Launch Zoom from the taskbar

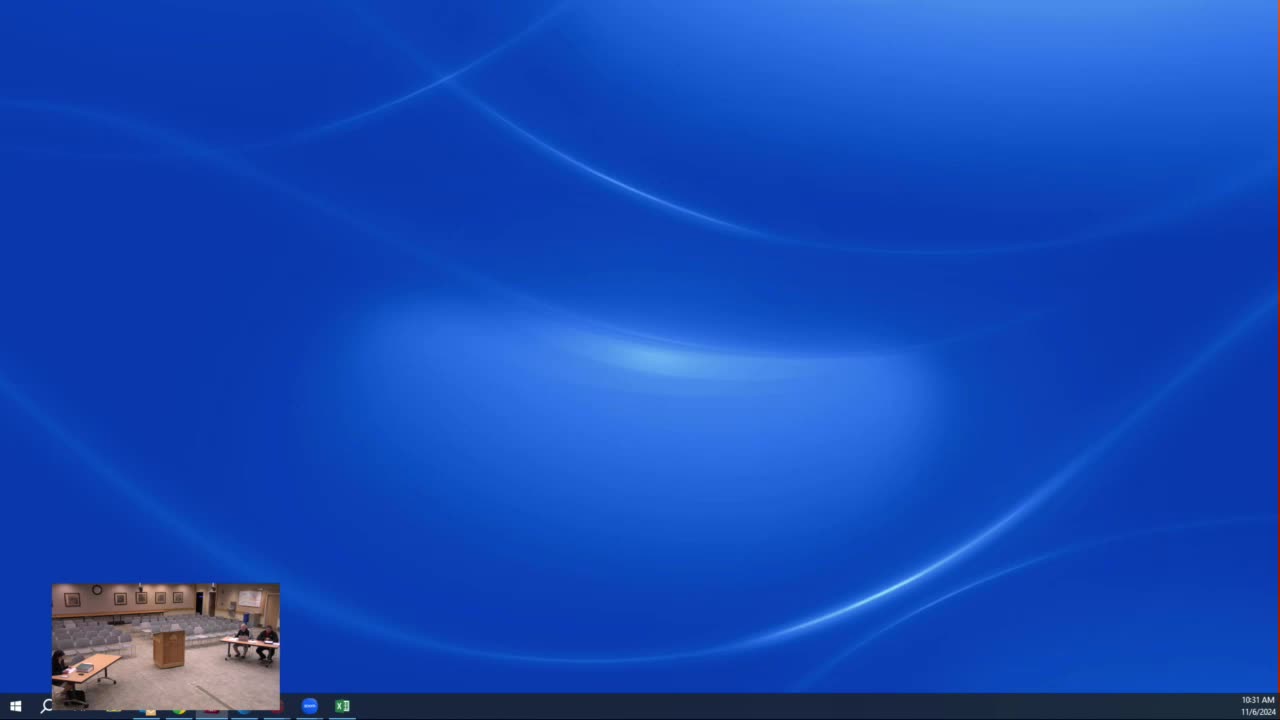click(x=309, y=706)
